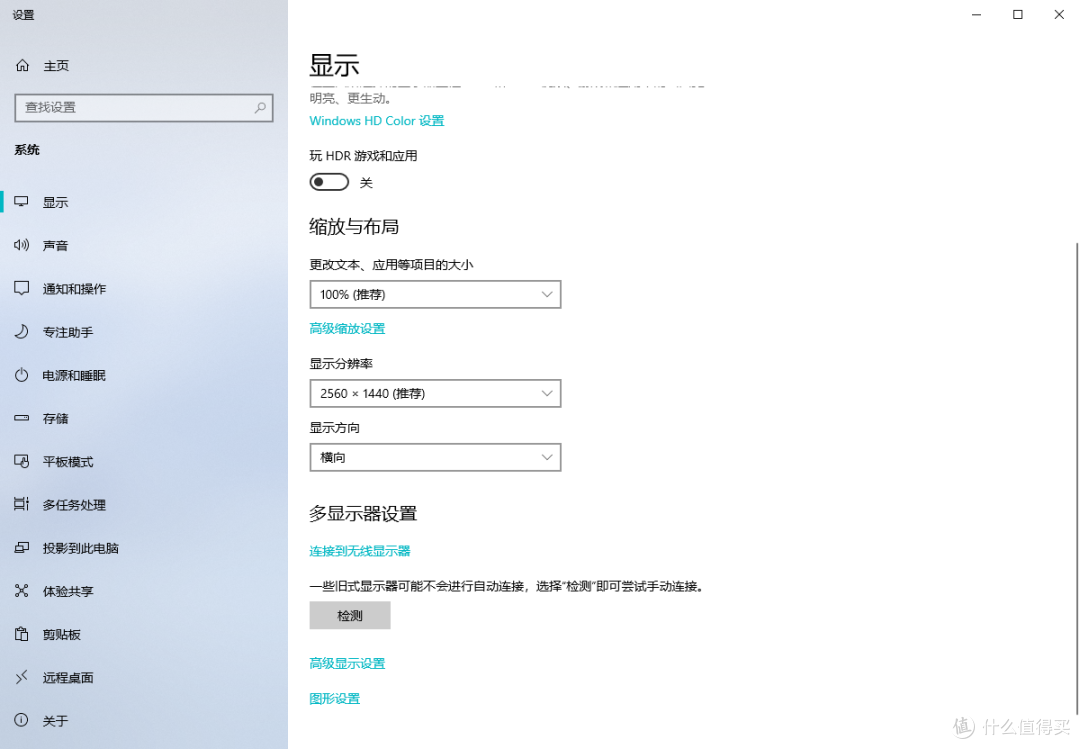Screen dimensions: 1080x749
Task: Open the 显示方向 dropdown
Action: coord(435,457)
